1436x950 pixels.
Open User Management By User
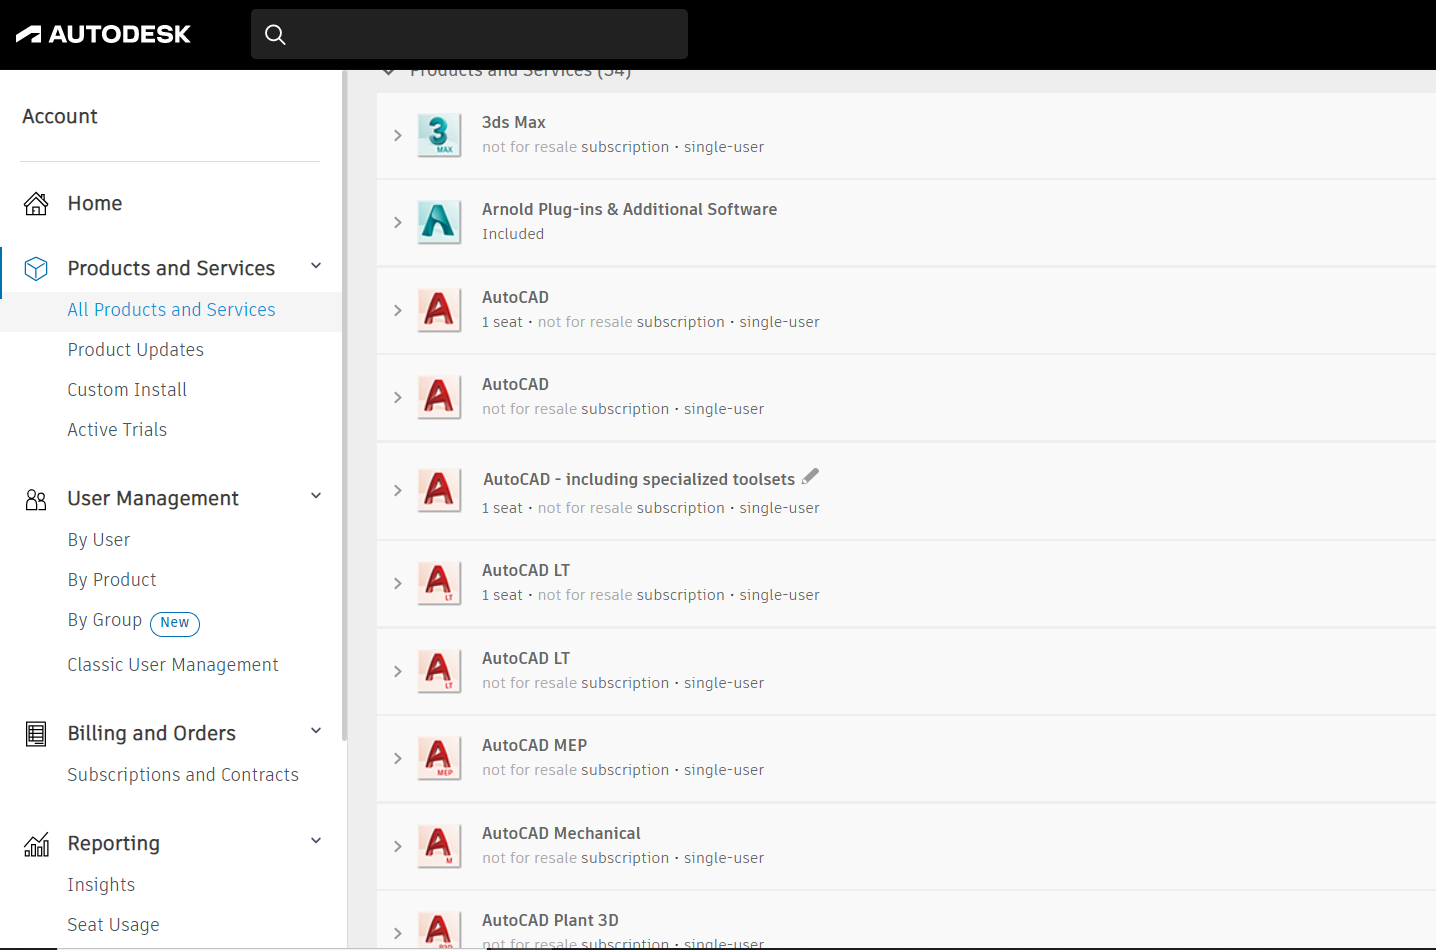pyautogui.click(x=99, y=540)
